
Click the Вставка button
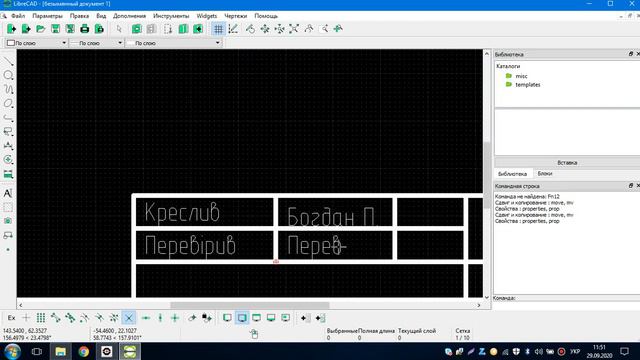567,162
